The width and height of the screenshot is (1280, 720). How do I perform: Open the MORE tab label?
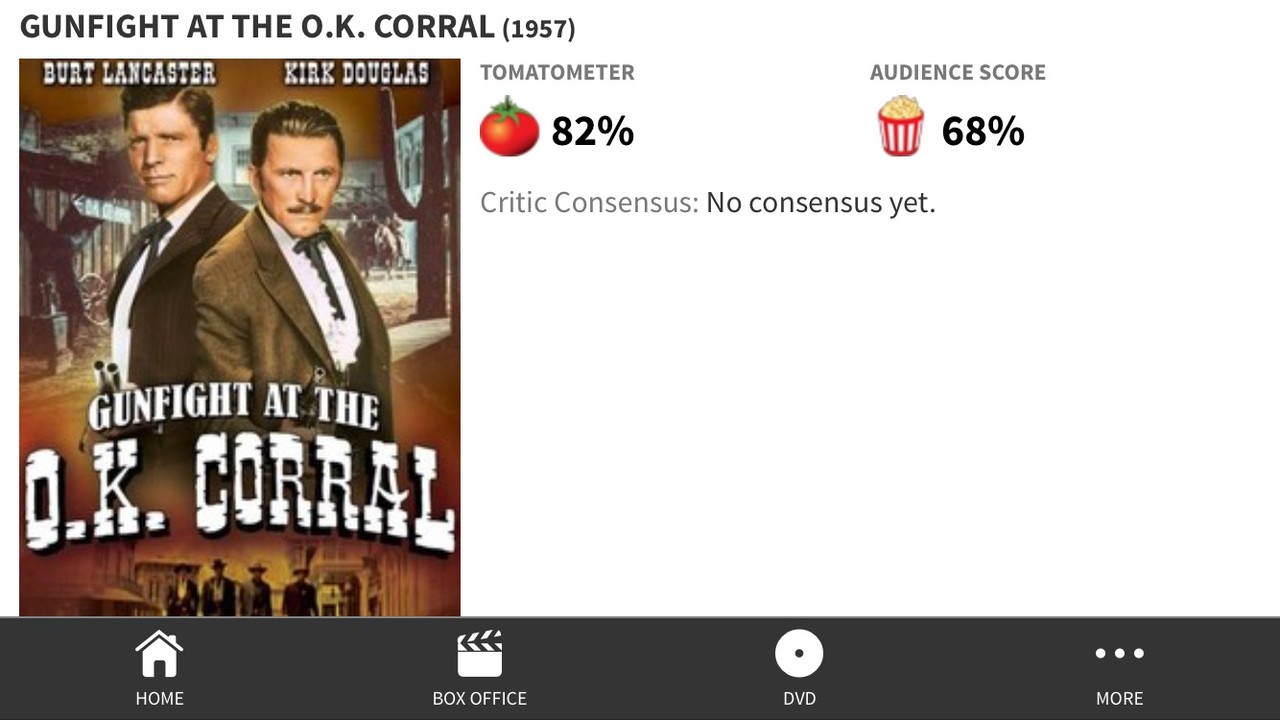[1119, 698]
